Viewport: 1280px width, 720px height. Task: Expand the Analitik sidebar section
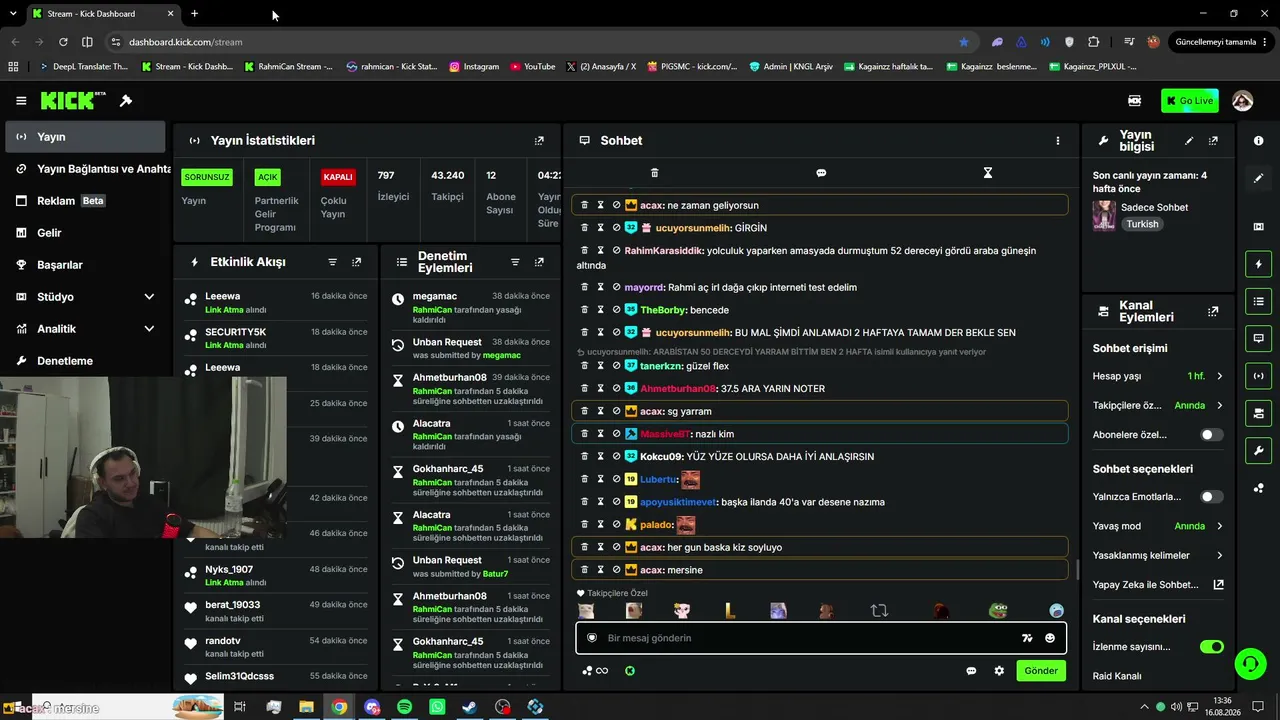[x=149, y=329]
